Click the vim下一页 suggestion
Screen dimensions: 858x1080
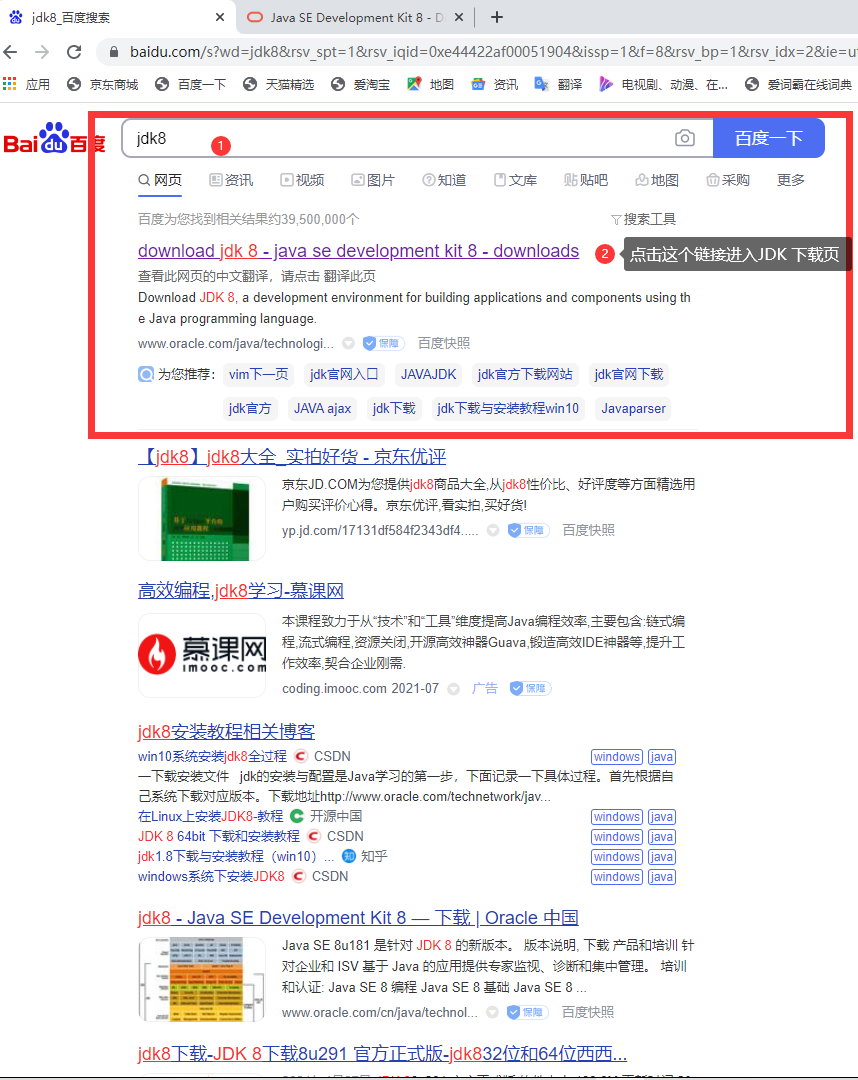[x=258, y=375]
